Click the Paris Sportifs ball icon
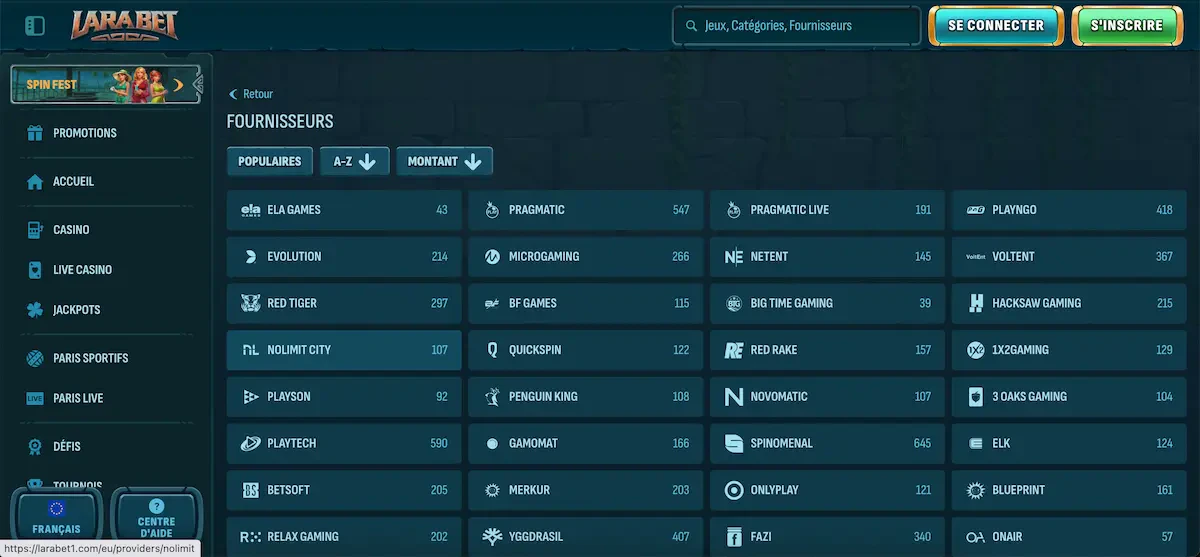1200x557 pixels. tap(35, 358)
